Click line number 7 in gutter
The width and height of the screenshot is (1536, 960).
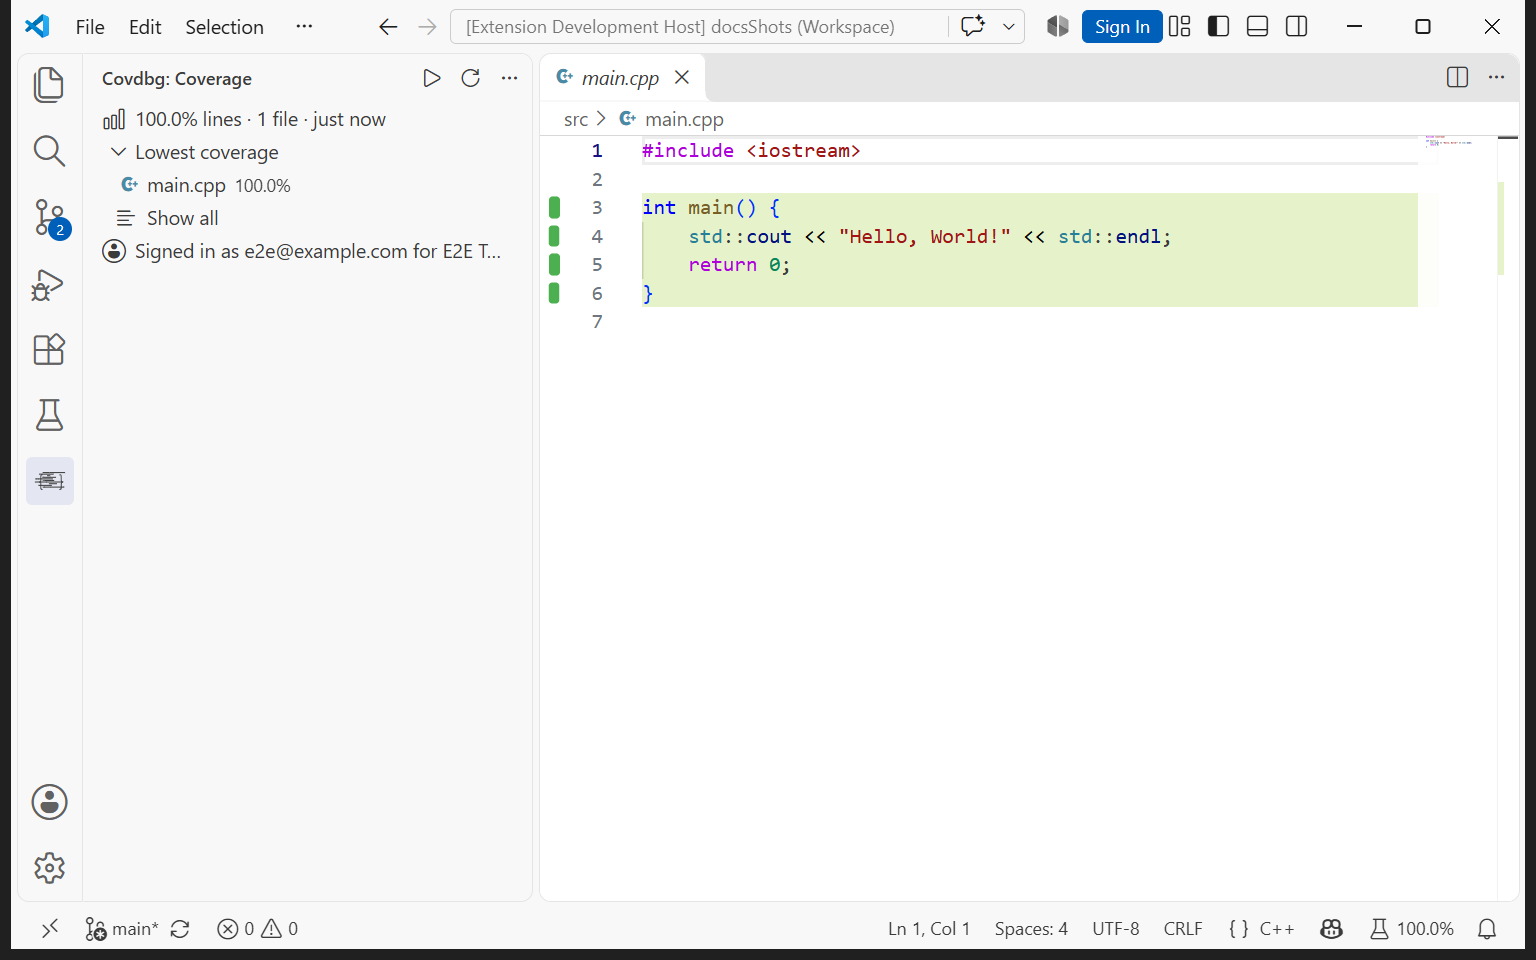[x=597, y=321]
